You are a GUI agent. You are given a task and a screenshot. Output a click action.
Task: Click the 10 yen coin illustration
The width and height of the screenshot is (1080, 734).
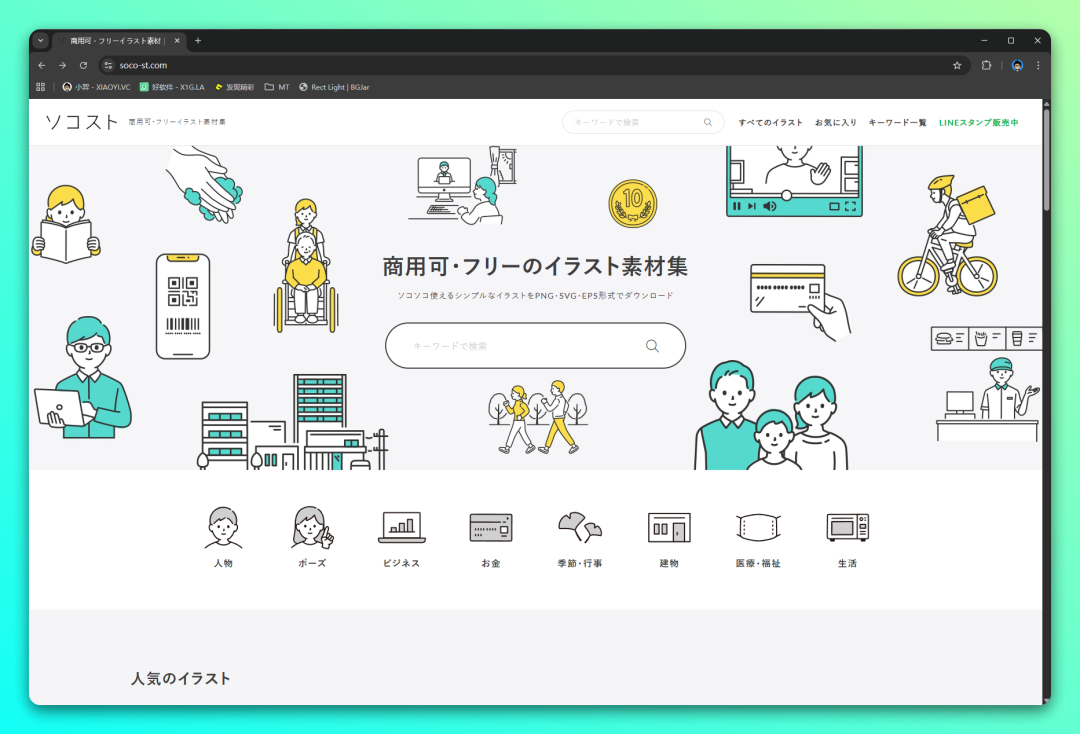[632, 203]
